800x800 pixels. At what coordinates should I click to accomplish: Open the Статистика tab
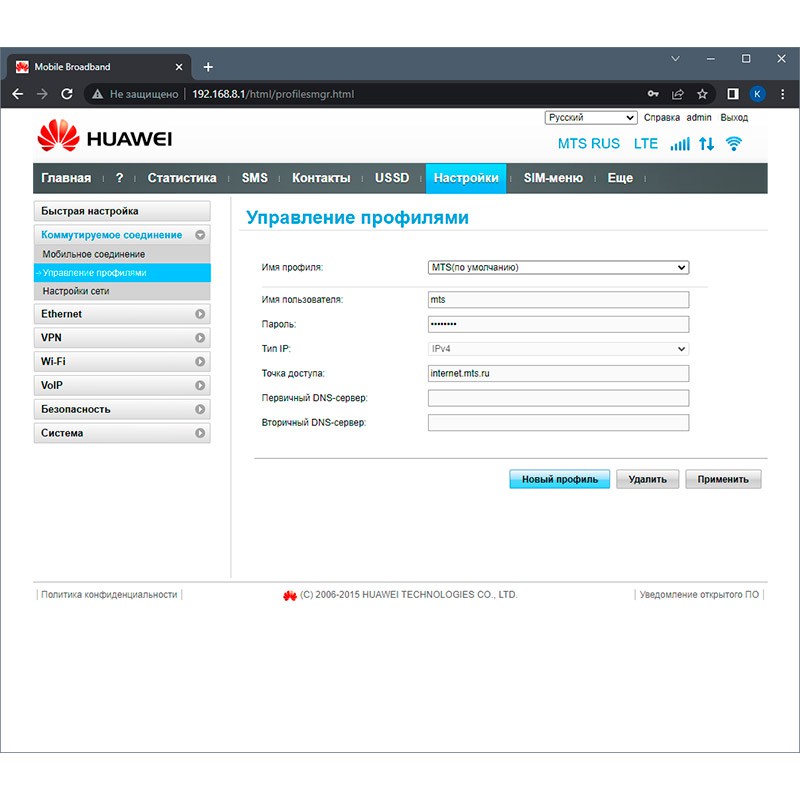[182, 178]
